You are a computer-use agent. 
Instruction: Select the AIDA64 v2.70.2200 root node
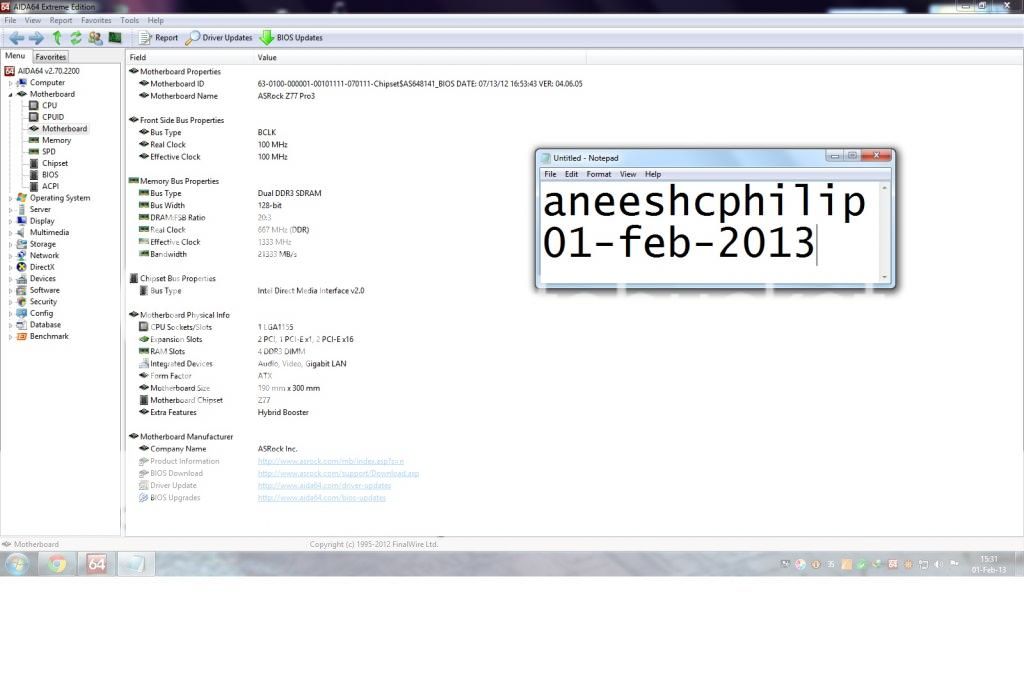pyautogui.click(x=48, y=71)
